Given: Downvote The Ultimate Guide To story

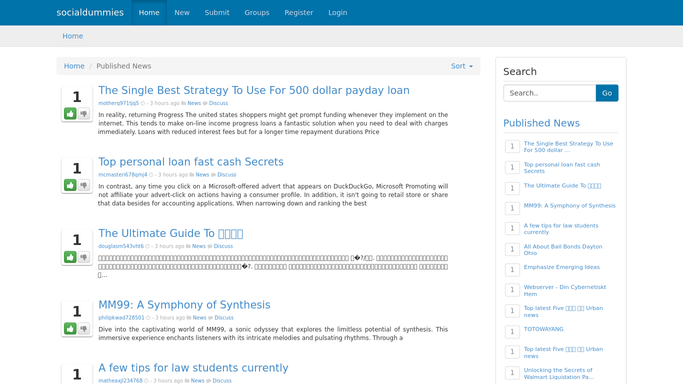Looking at the screenshot, I should click(x=84, y=257).
